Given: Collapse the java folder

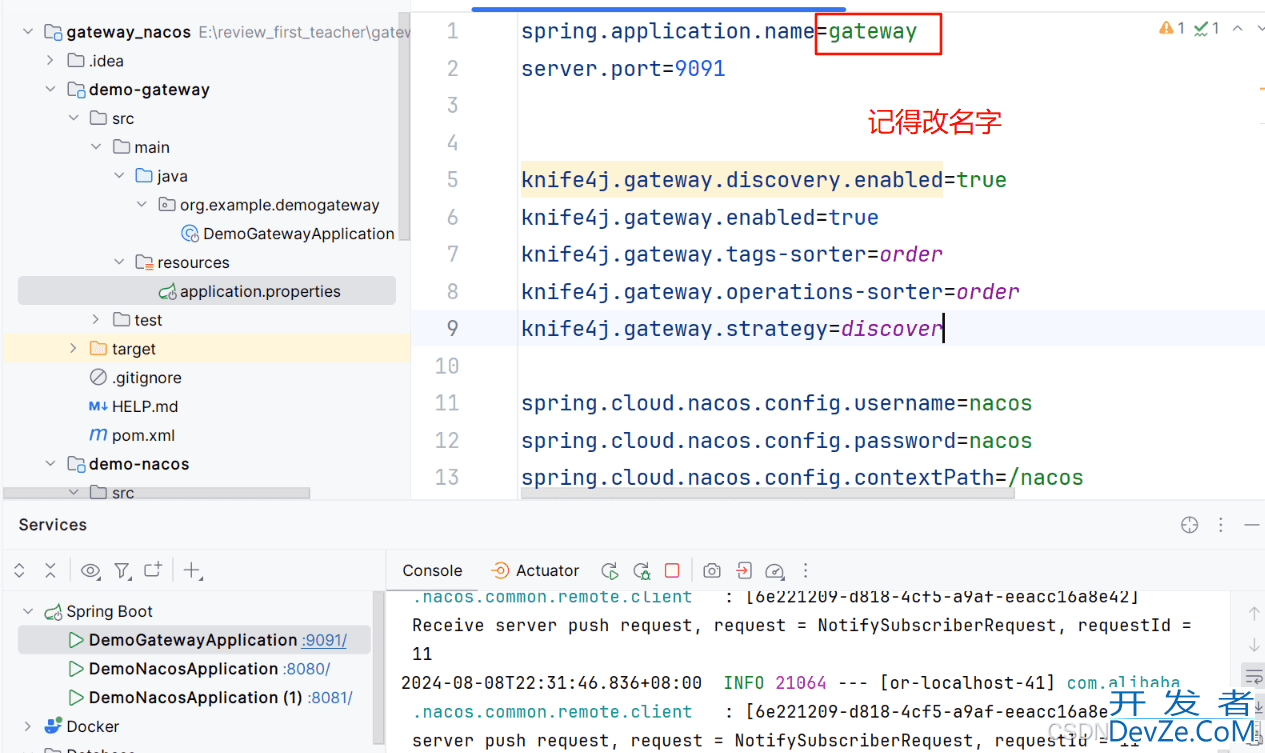Looking at the screenshot, I should coord(119,176).
